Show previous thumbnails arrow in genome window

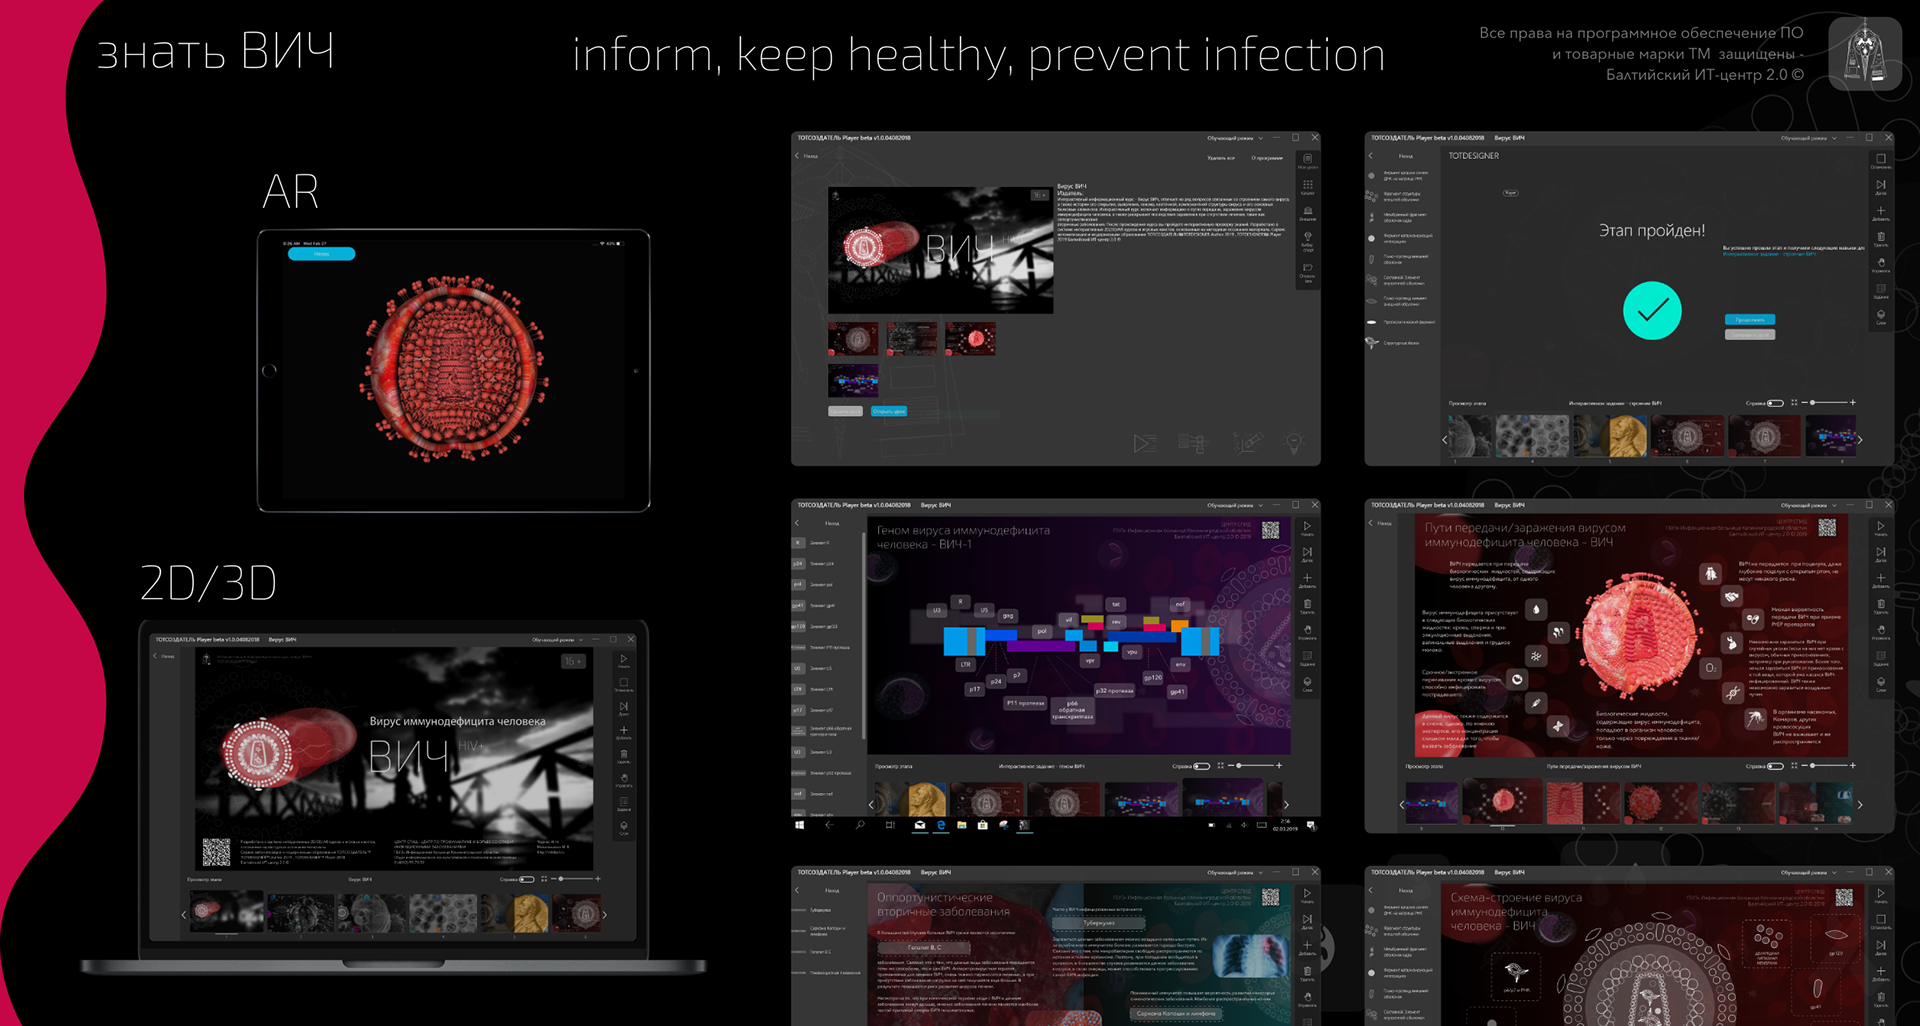point(871,803)
